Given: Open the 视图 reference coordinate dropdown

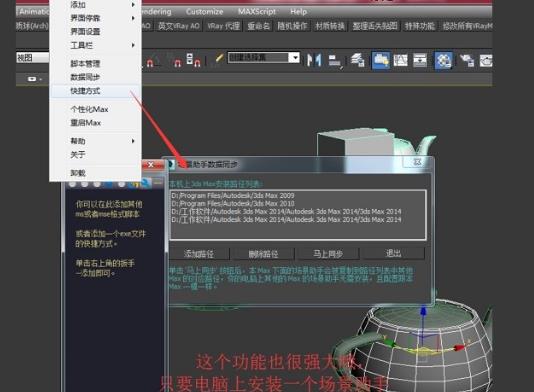Looking at the screenshot, I should coord(33,58).
